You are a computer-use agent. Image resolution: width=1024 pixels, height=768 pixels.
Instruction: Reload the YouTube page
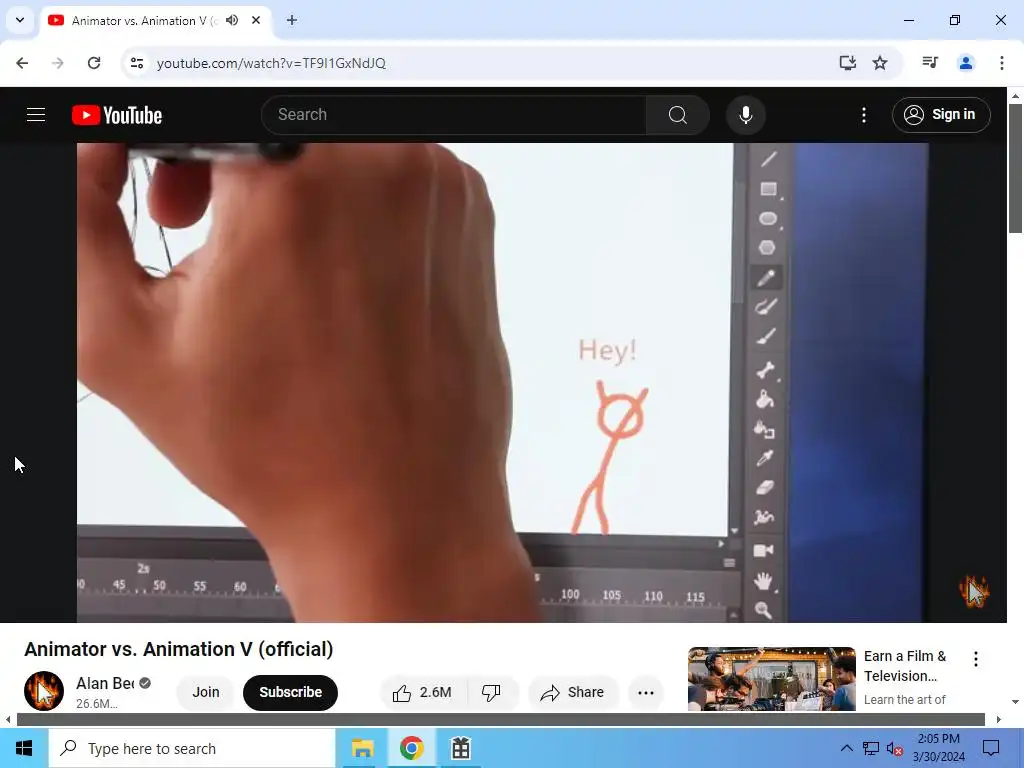coord(94,63)
